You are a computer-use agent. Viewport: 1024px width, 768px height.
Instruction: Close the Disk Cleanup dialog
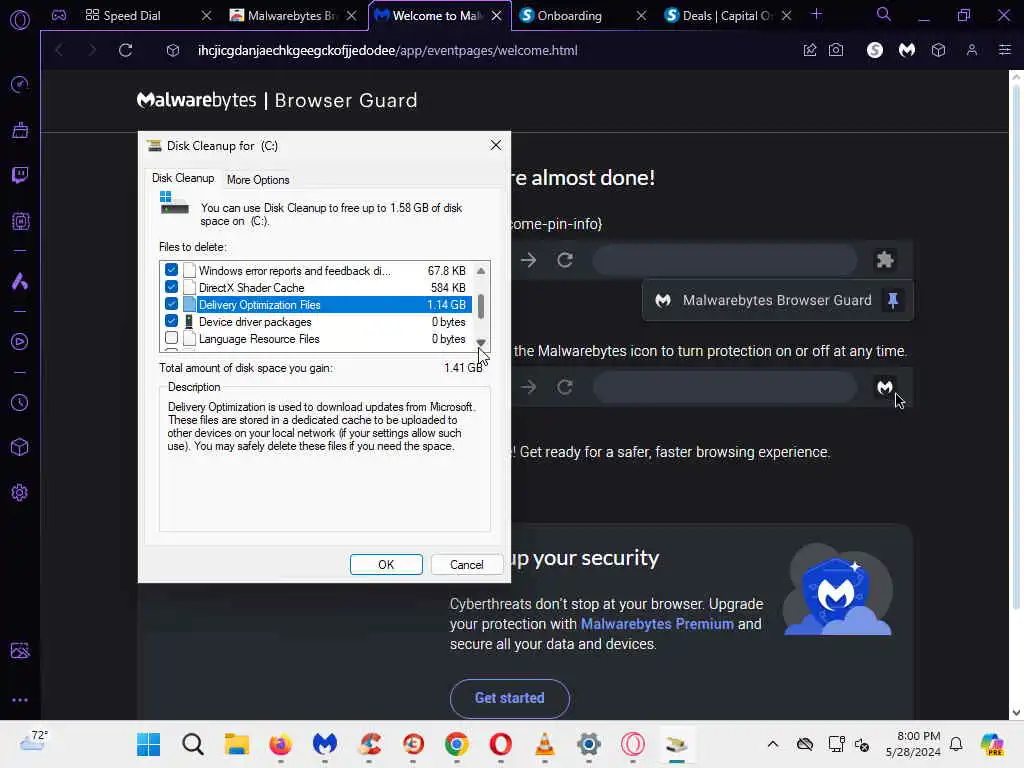pyautogui.click(x=496, y=145)
